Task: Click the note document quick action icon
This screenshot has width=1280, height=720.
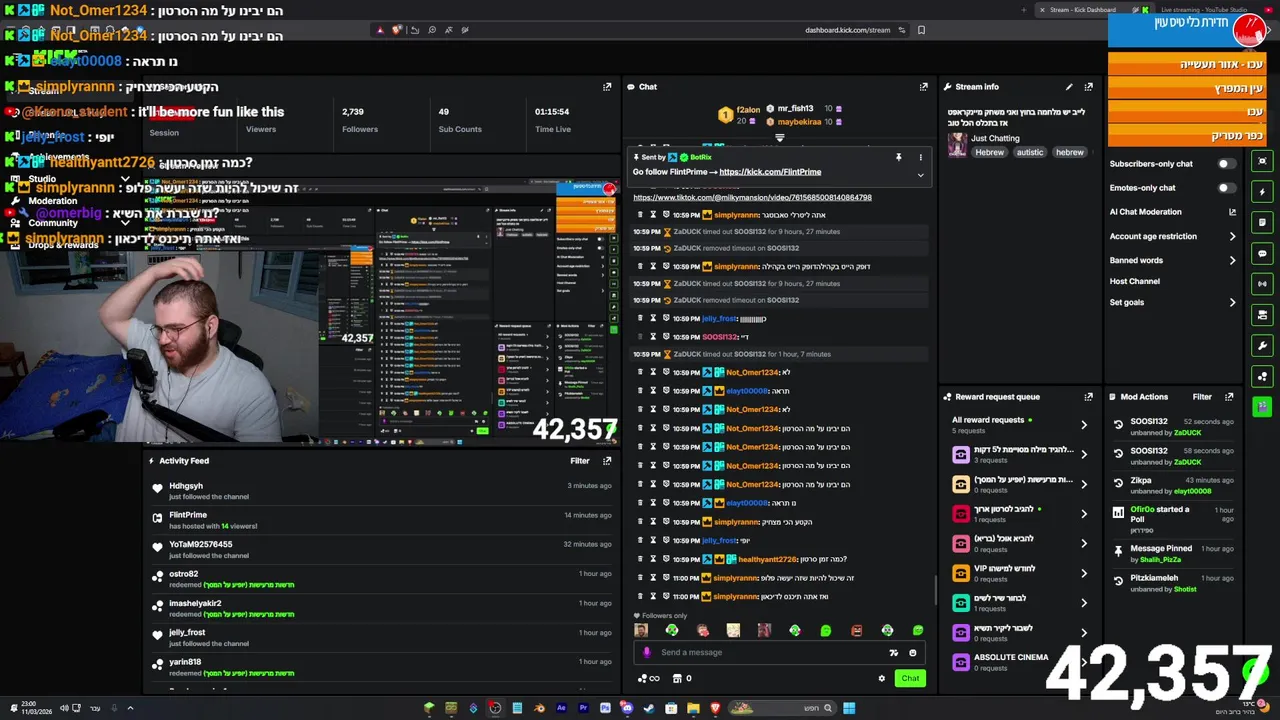Action: coord(1262,222)
